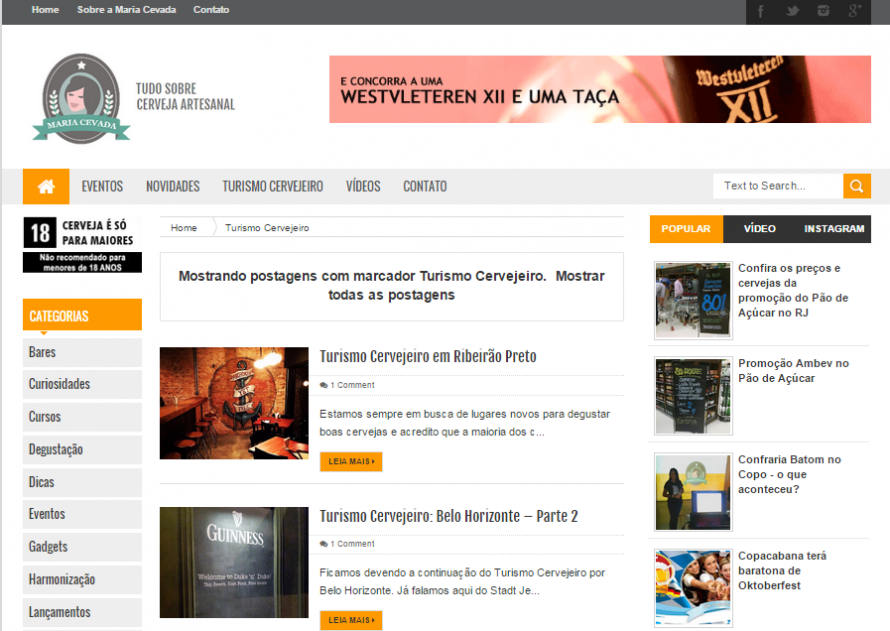Open Turismo Cervejeiro em Ribeirão Preto title
This screenshot has width=890, height=631.
coord(428,356)
